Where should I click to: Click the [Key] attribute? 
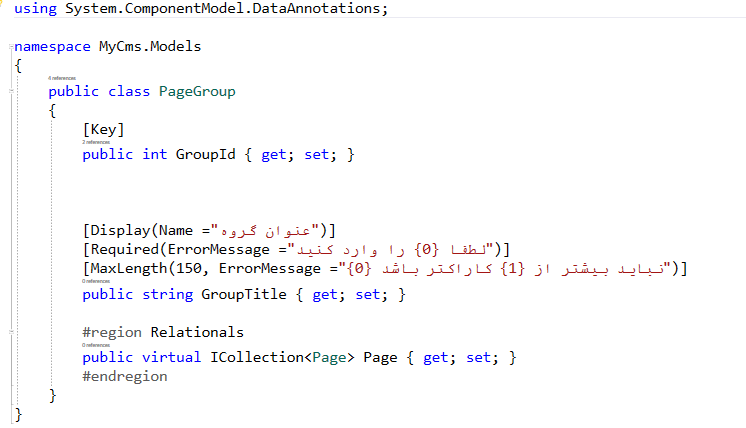tap(105, 130)
